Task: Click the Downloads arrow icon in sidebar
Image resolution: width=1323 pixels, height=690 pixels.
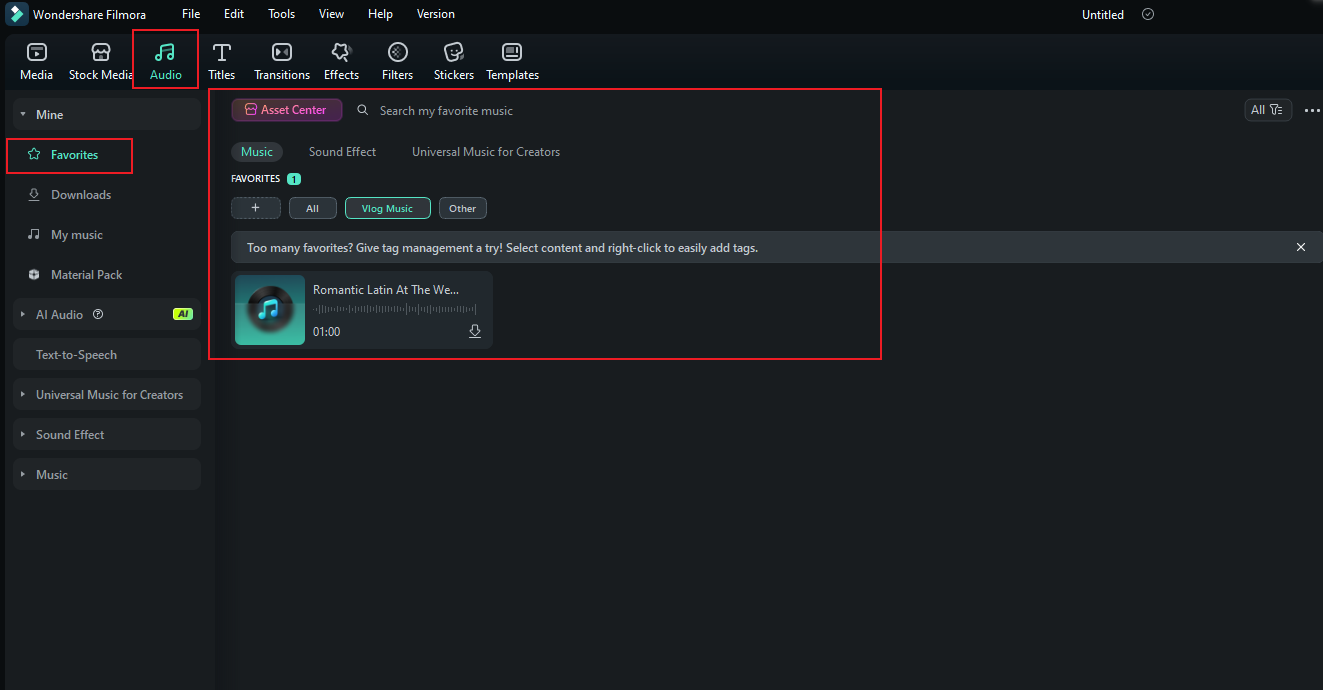Action: point(34,194)
